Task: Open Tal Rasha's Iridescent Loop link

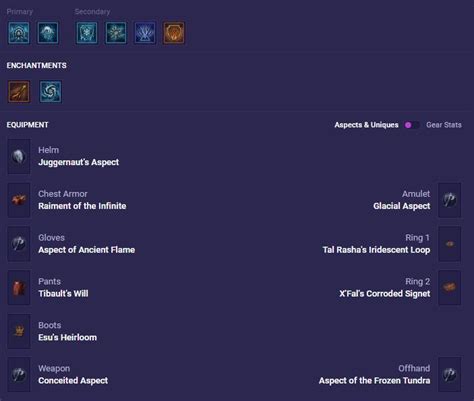Action: pyautogui.click(x=376, y=250)
